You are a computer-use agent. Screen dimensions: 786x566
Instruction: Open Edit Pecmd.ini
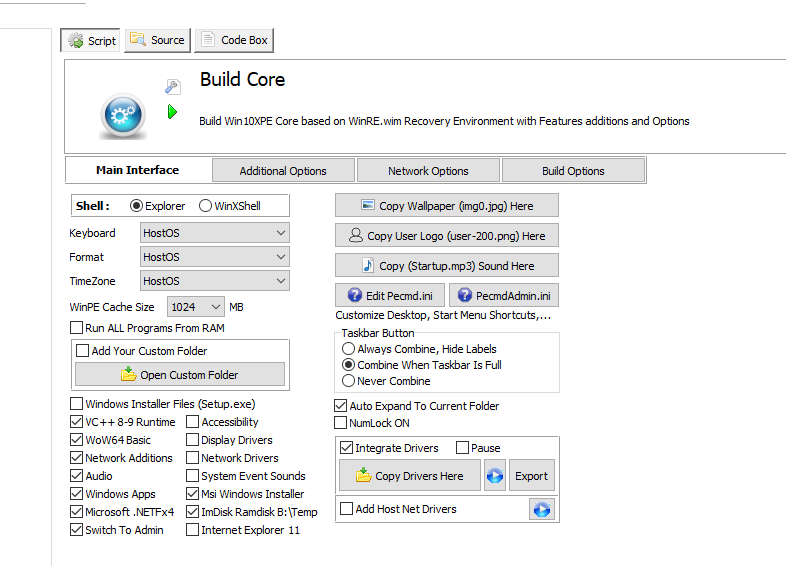point(390,295)
